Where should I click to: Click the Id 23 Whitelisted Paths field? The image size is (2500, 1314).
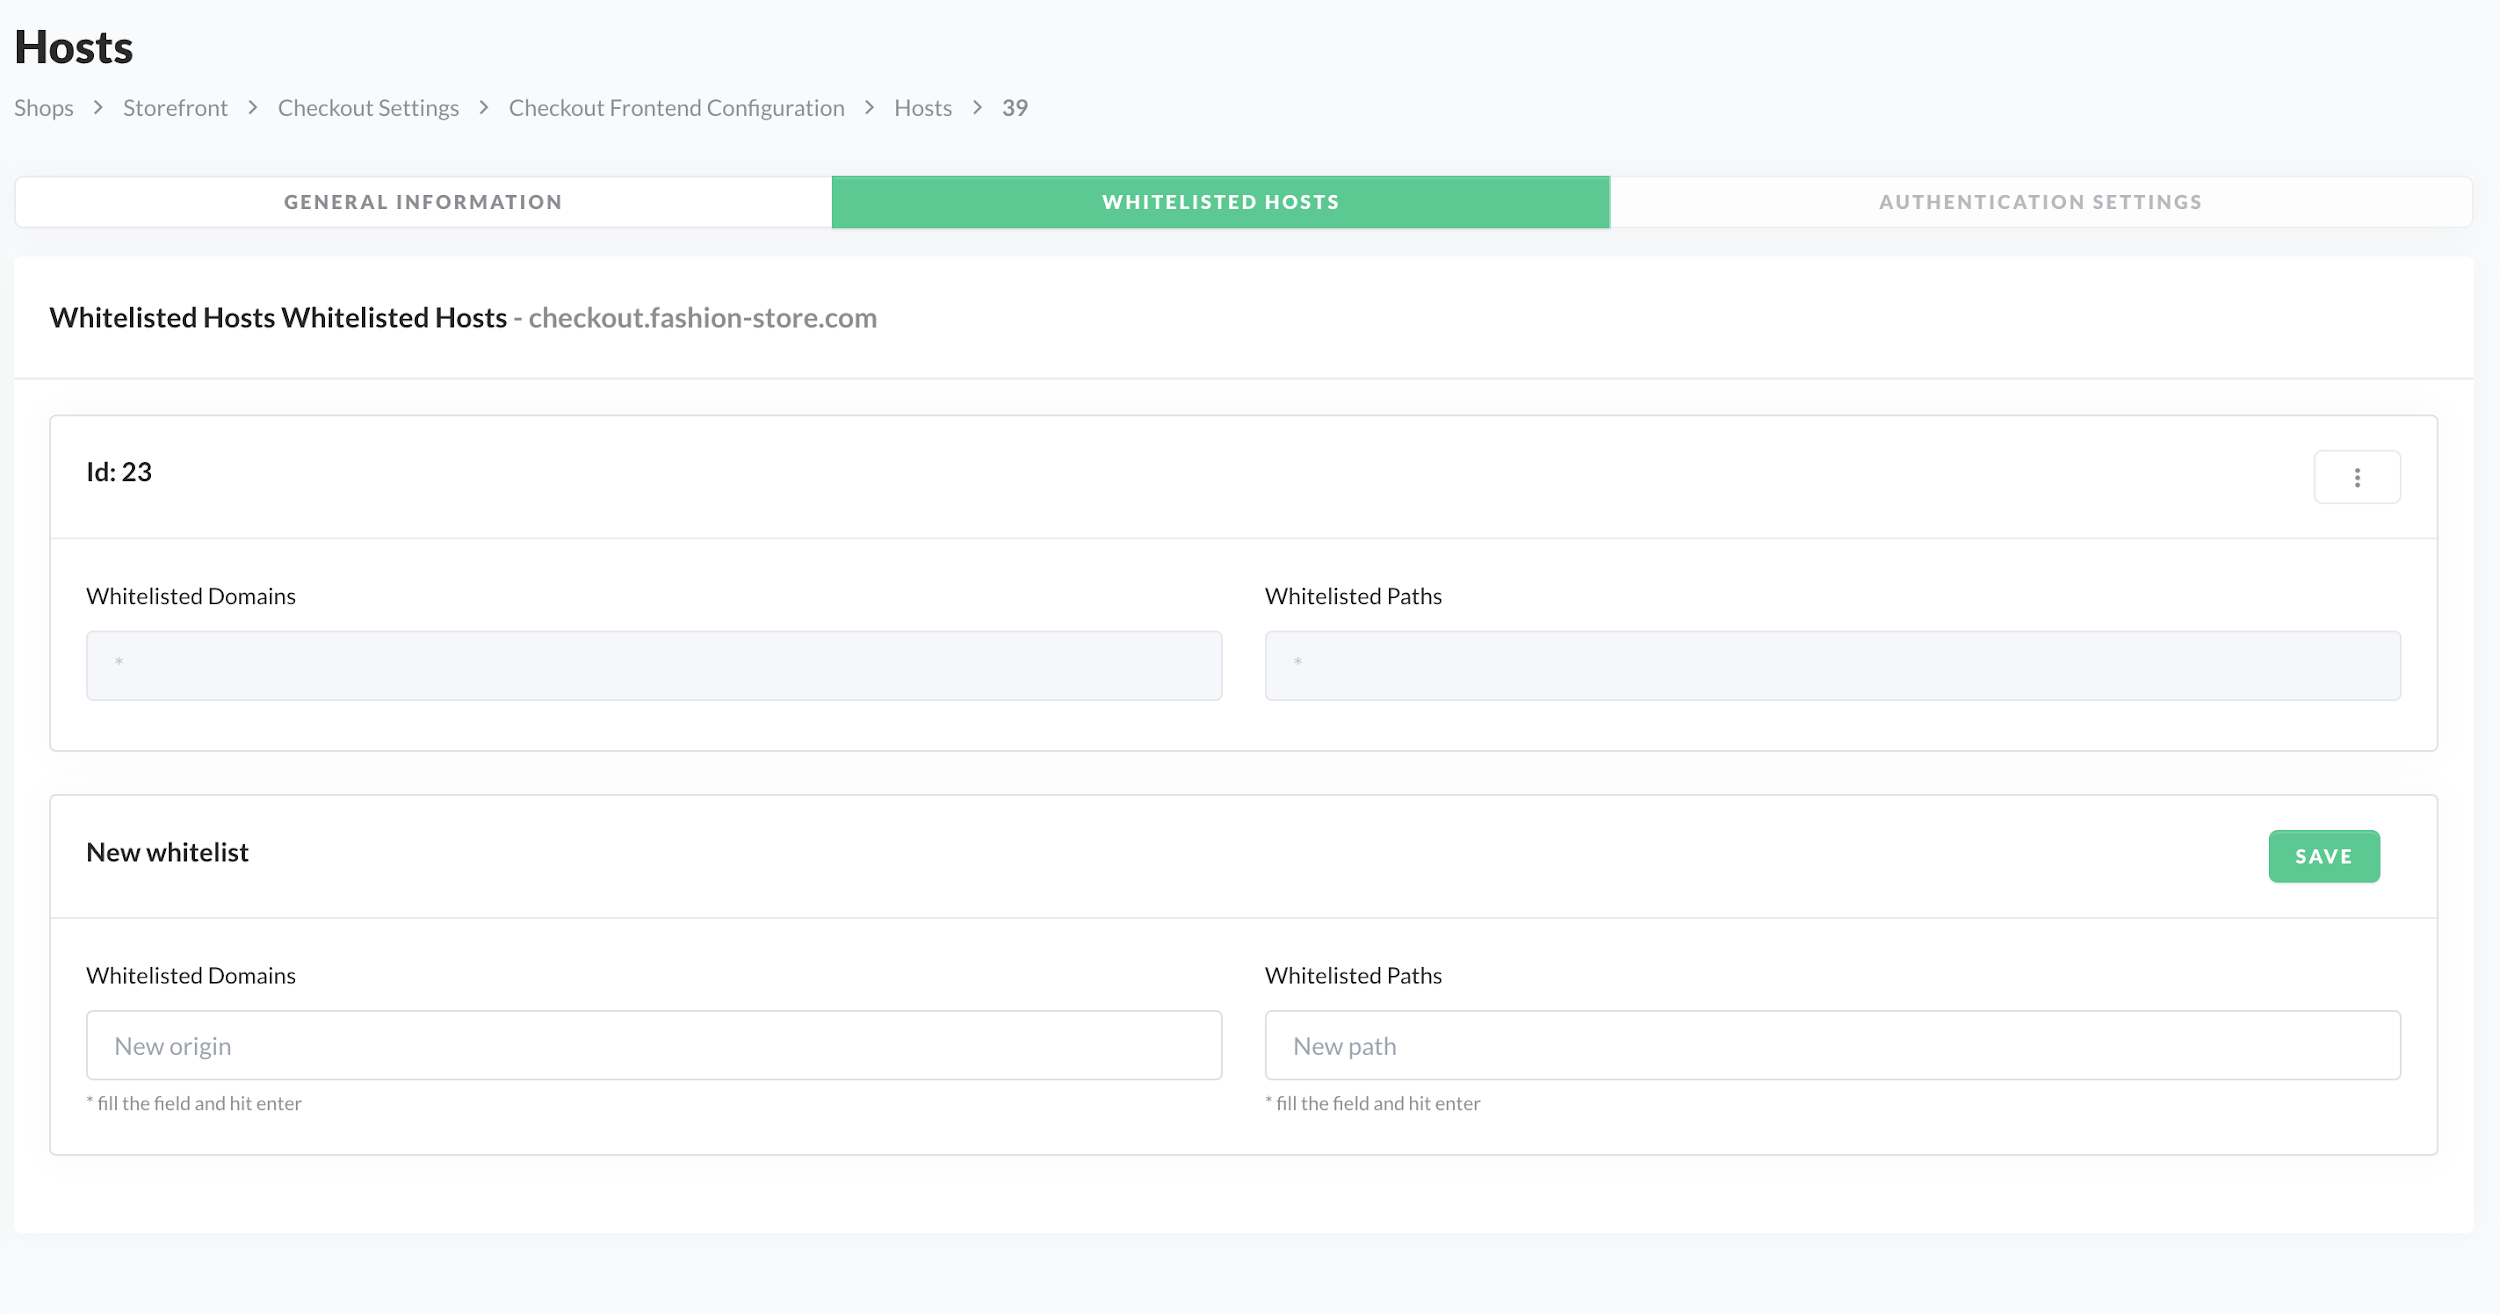(x=1832, y=665)
